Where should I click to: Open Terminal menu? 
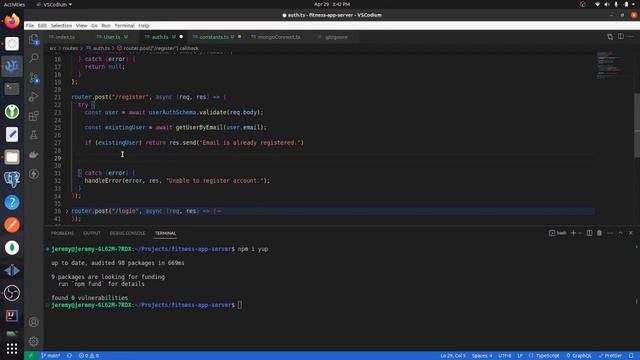pyautogui.click(x=124, y=26)
